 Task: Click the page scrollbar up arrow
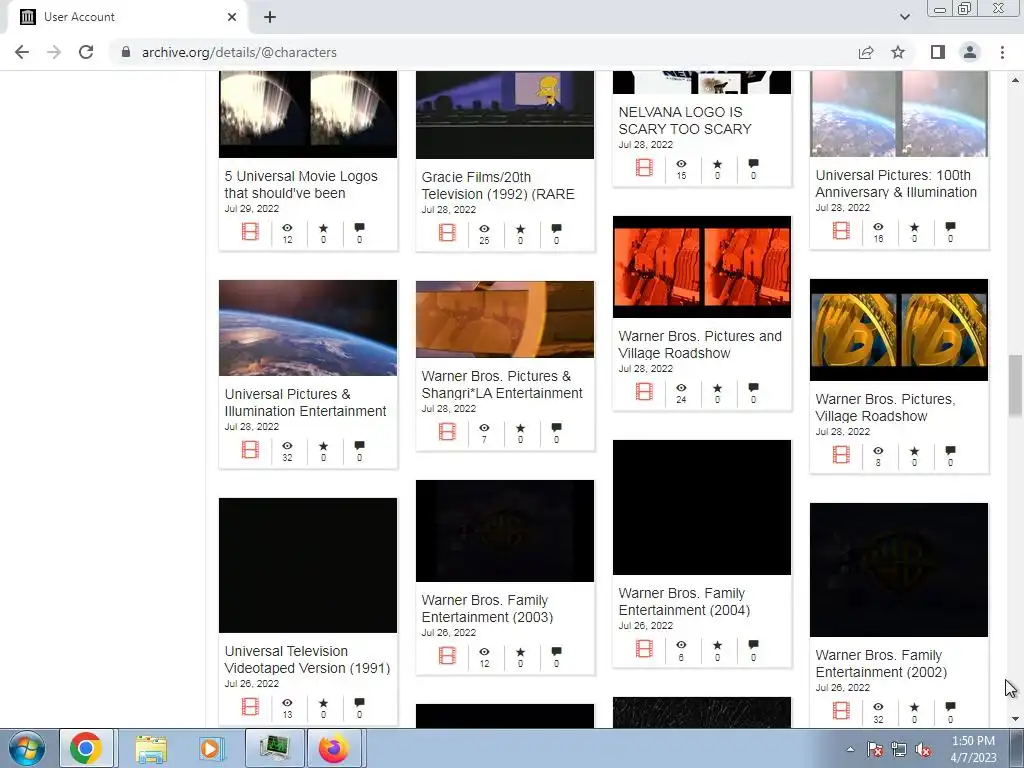click(1015, 80)
